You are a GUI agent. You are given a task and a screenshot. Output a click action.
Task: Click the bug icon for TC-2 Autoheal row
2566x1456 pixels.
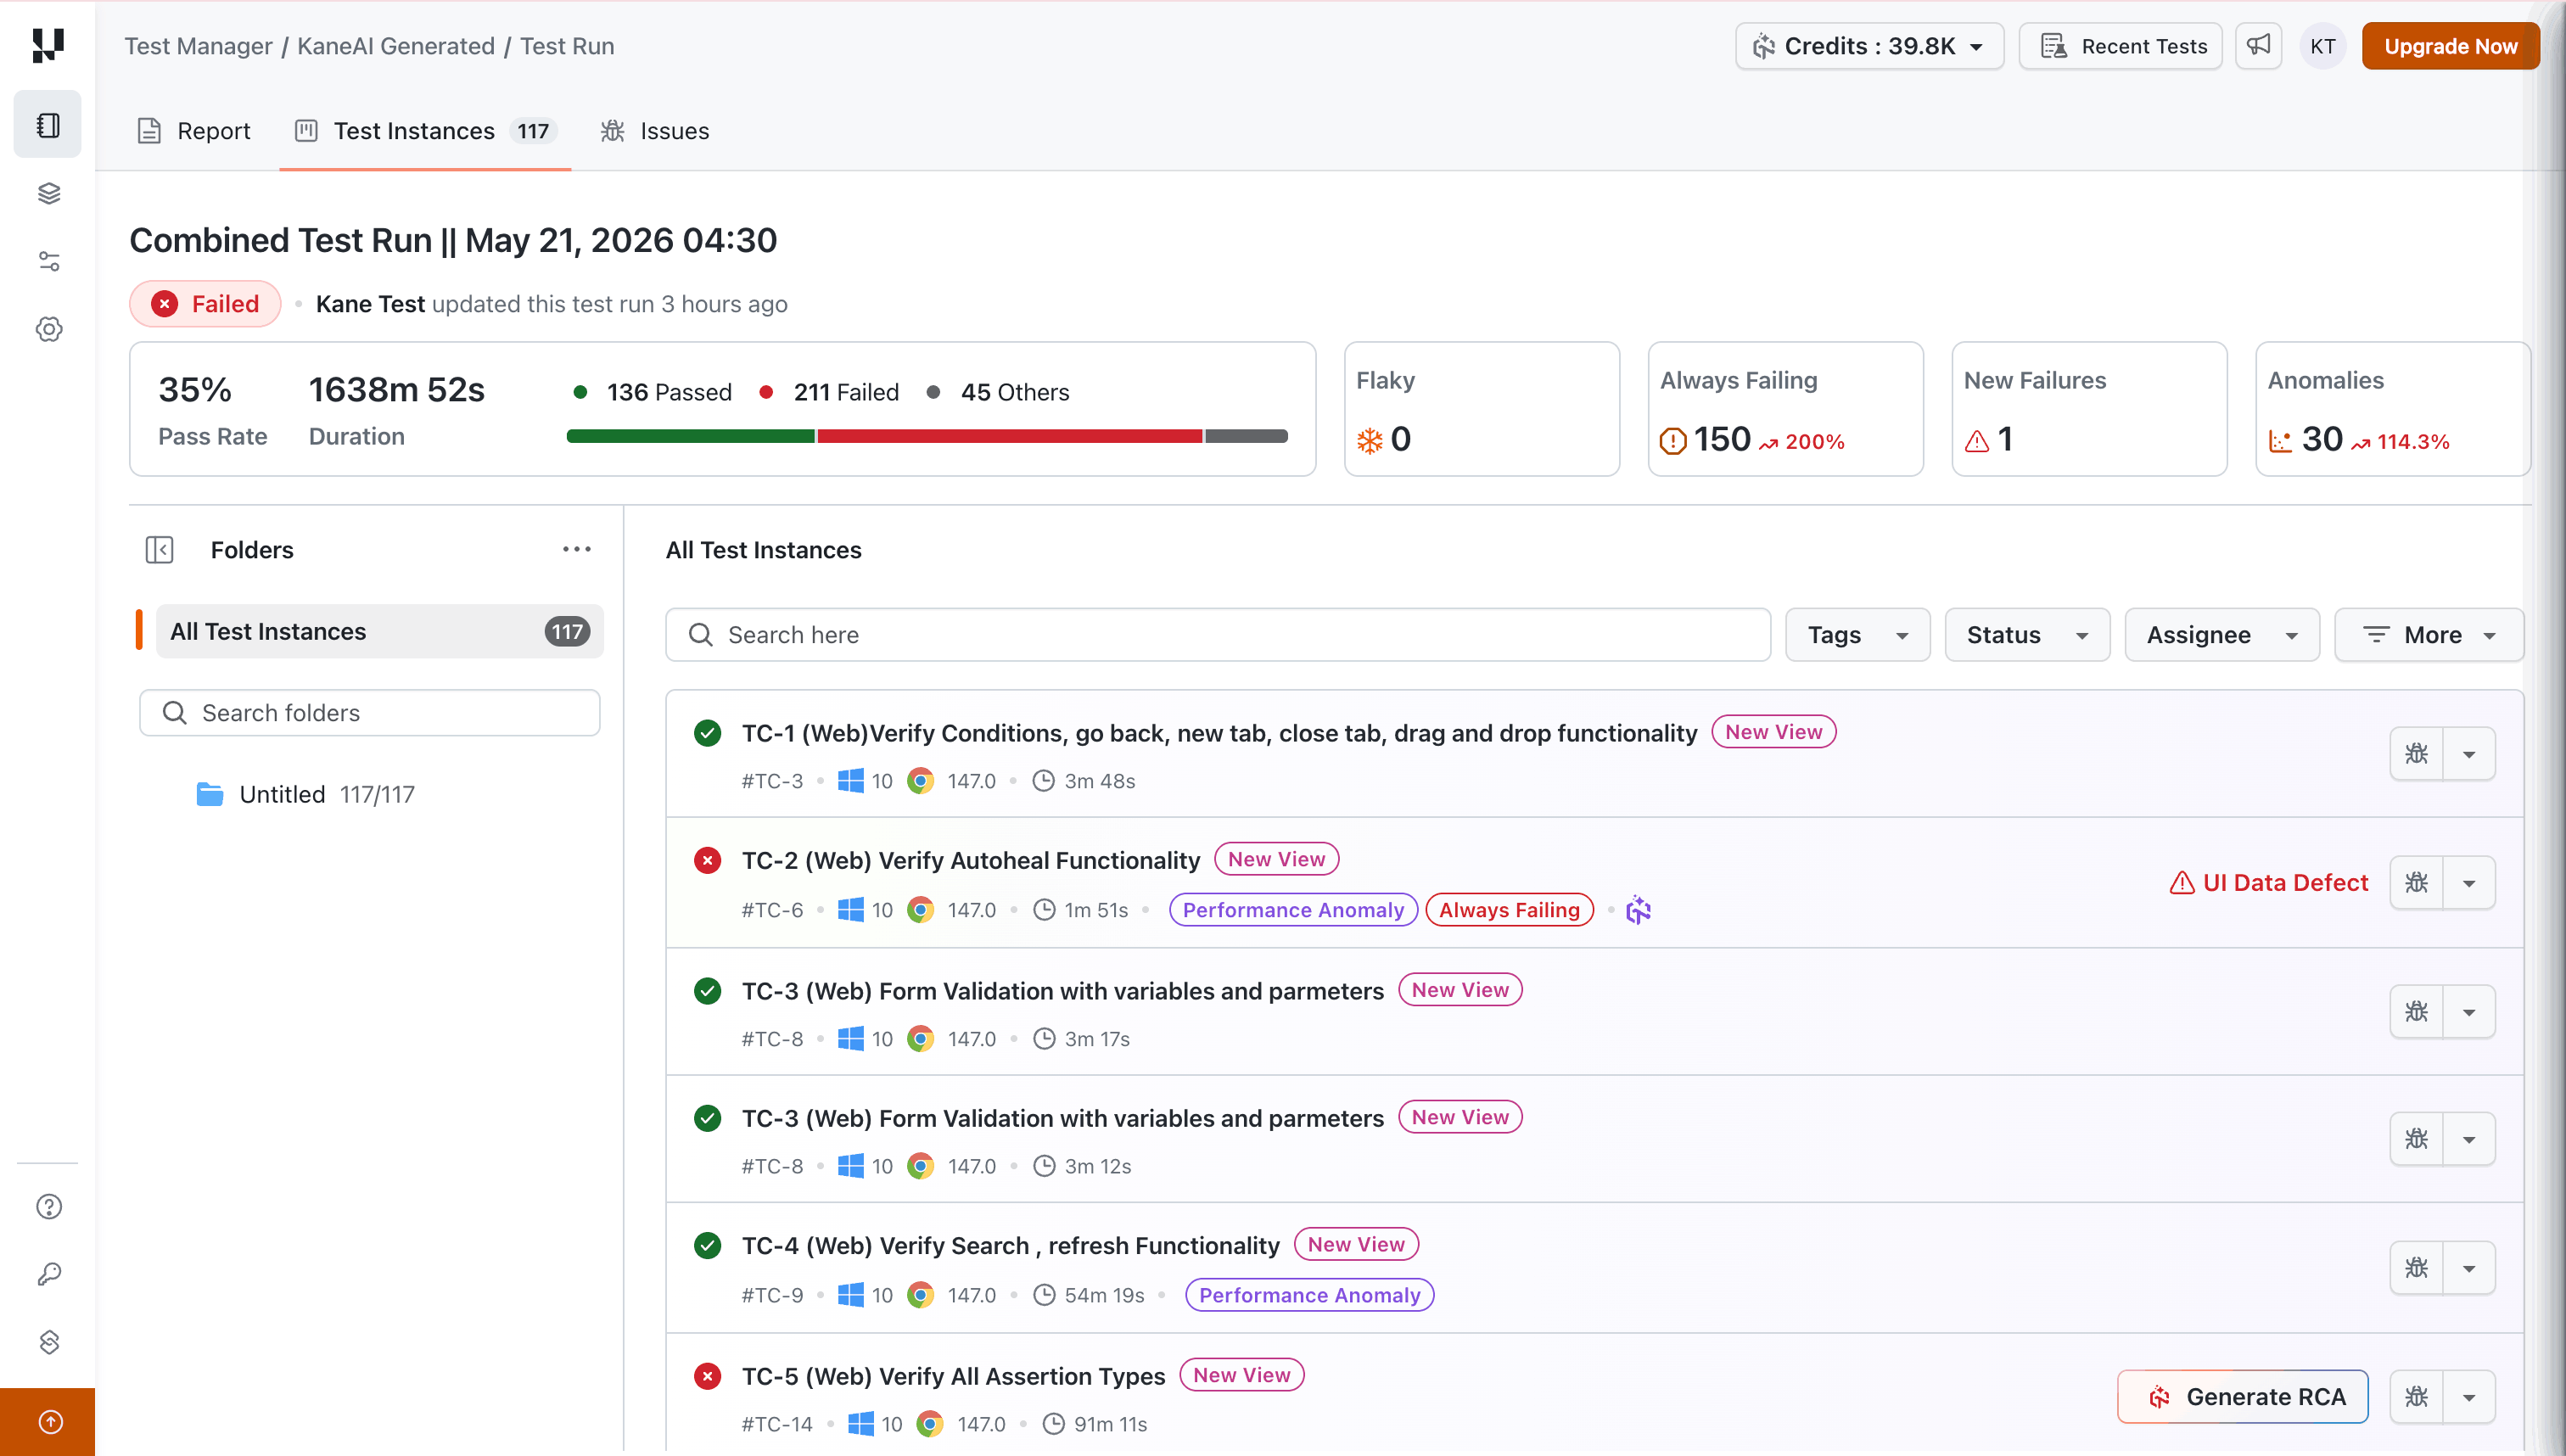pyautogui.click(x=2416, y=883)
